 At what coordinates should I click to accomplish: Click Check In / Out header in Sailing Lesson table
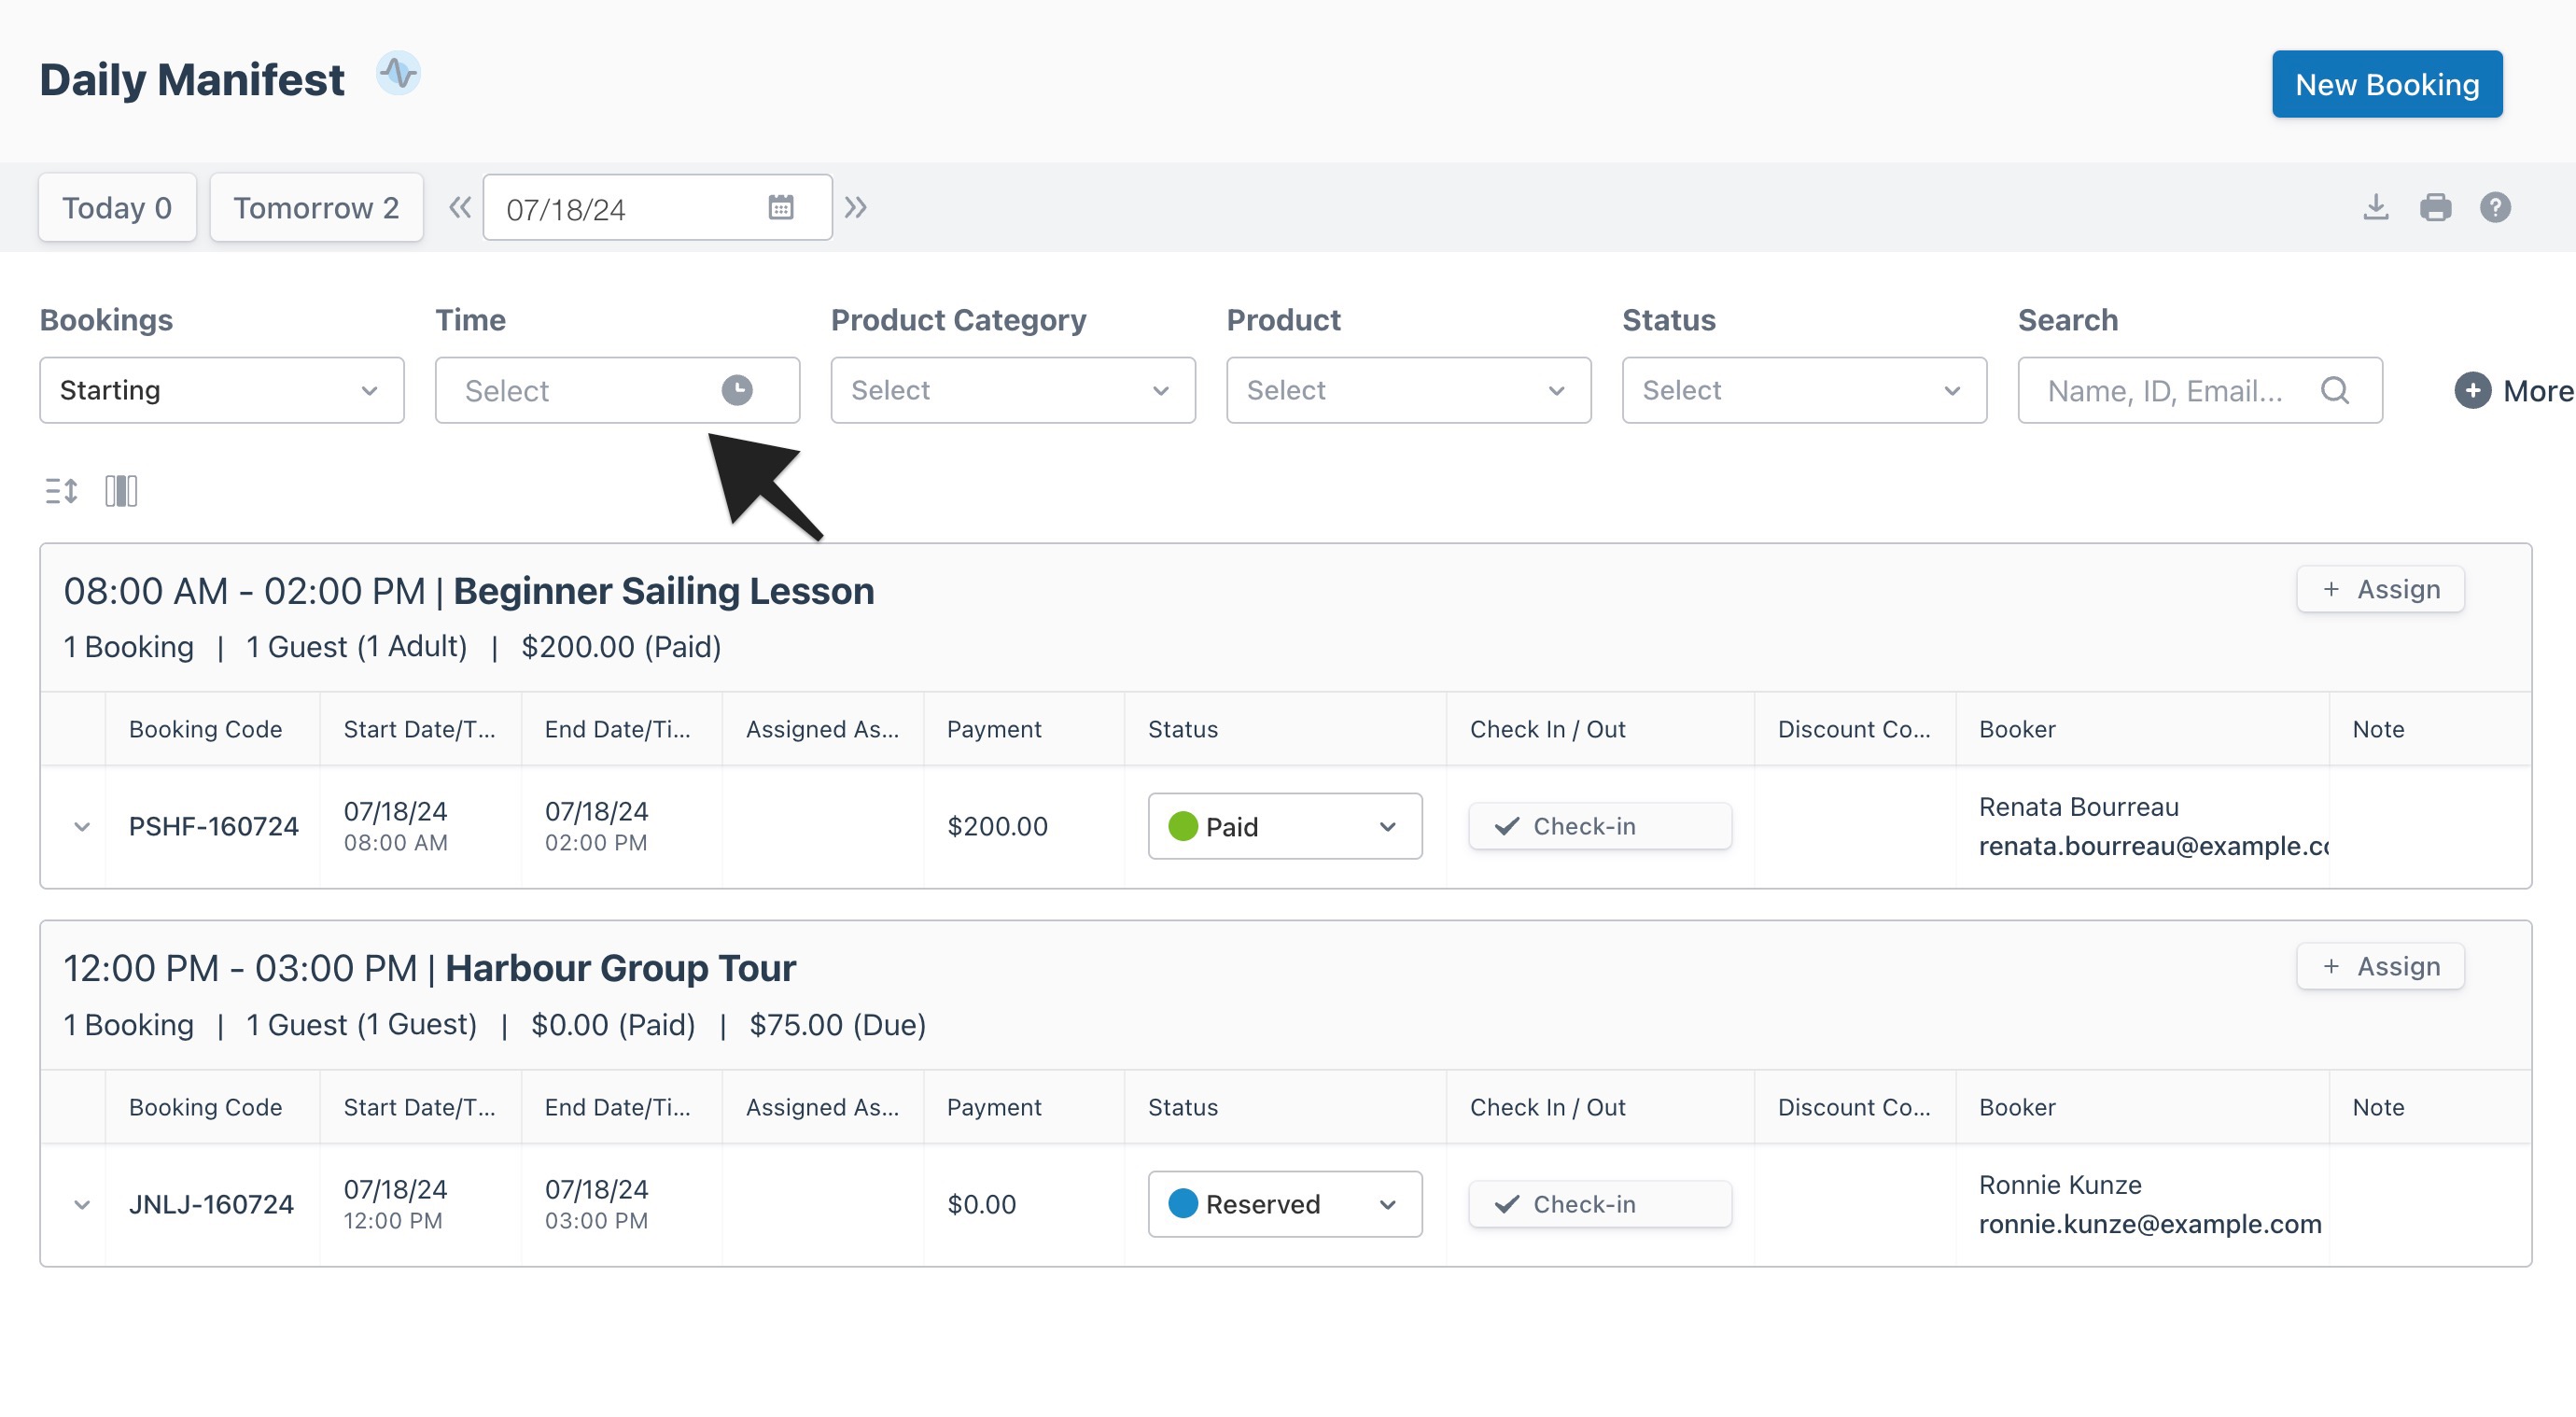pyautogui.click(x=1547, y=729)
